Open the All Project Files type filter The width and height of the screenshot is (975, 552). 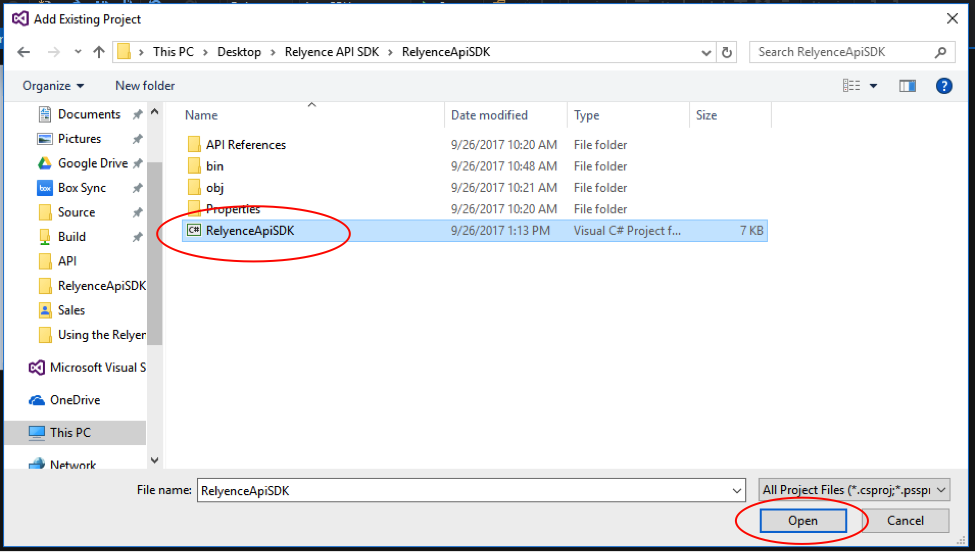[x=853, y=490]
